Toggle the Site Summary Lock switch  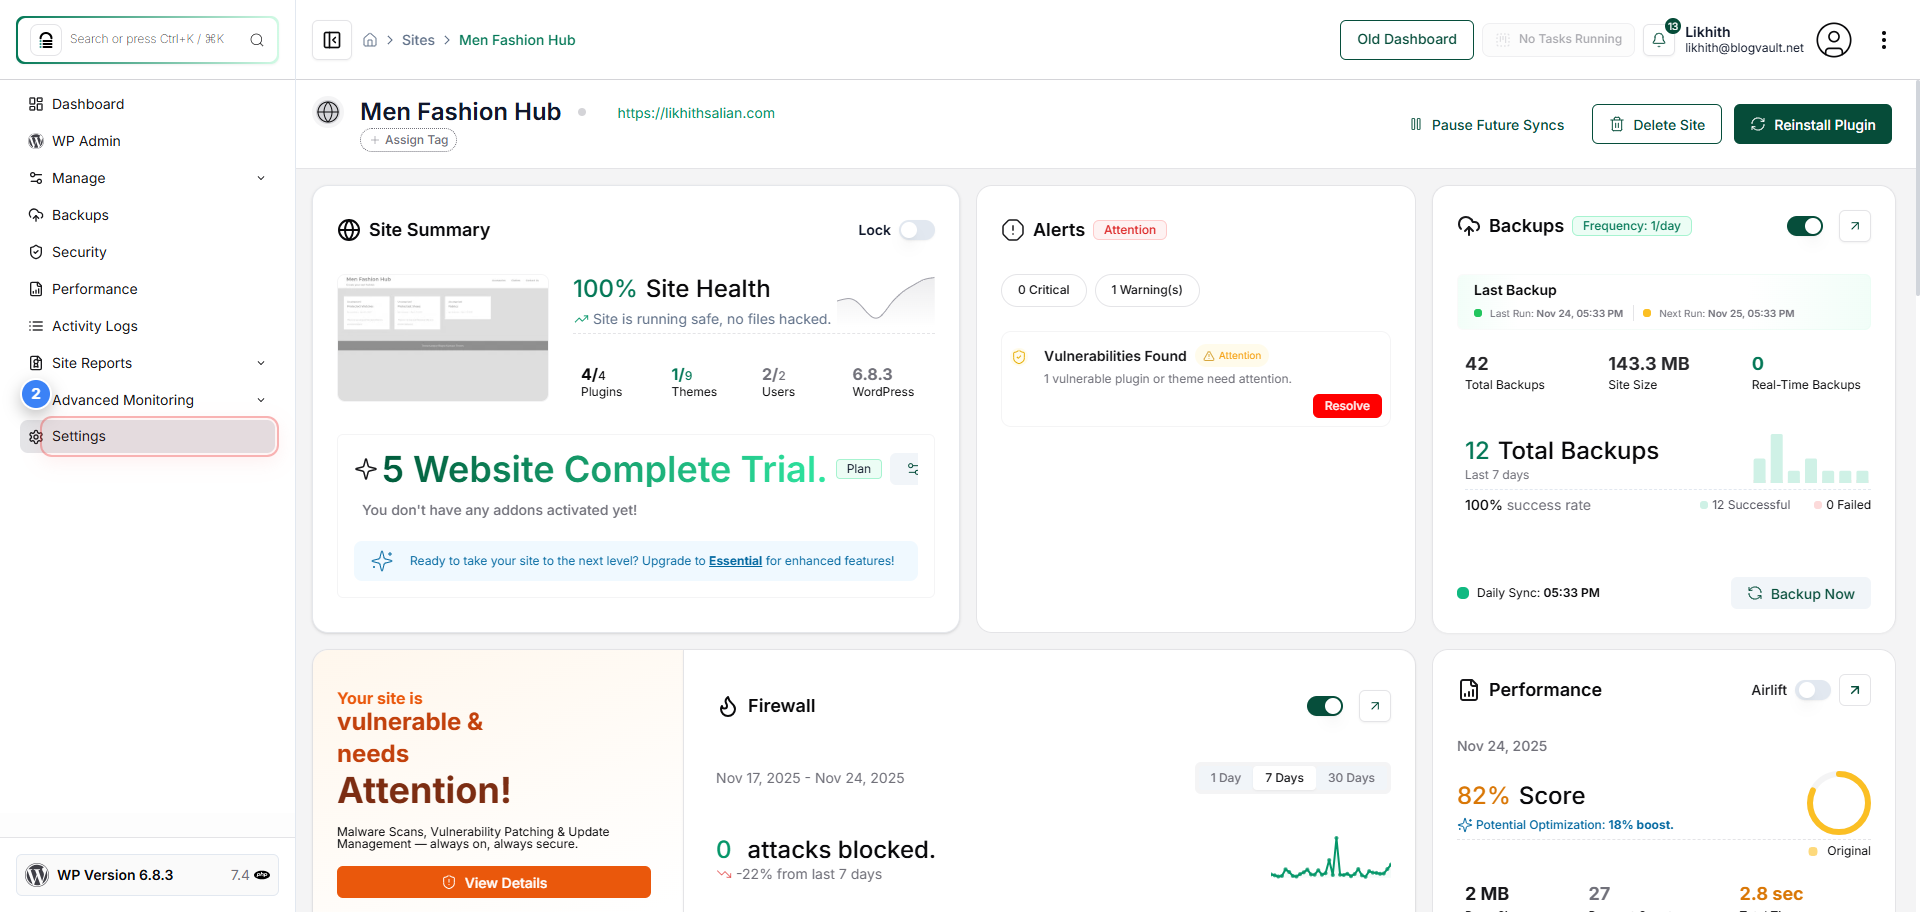point(916,230)
